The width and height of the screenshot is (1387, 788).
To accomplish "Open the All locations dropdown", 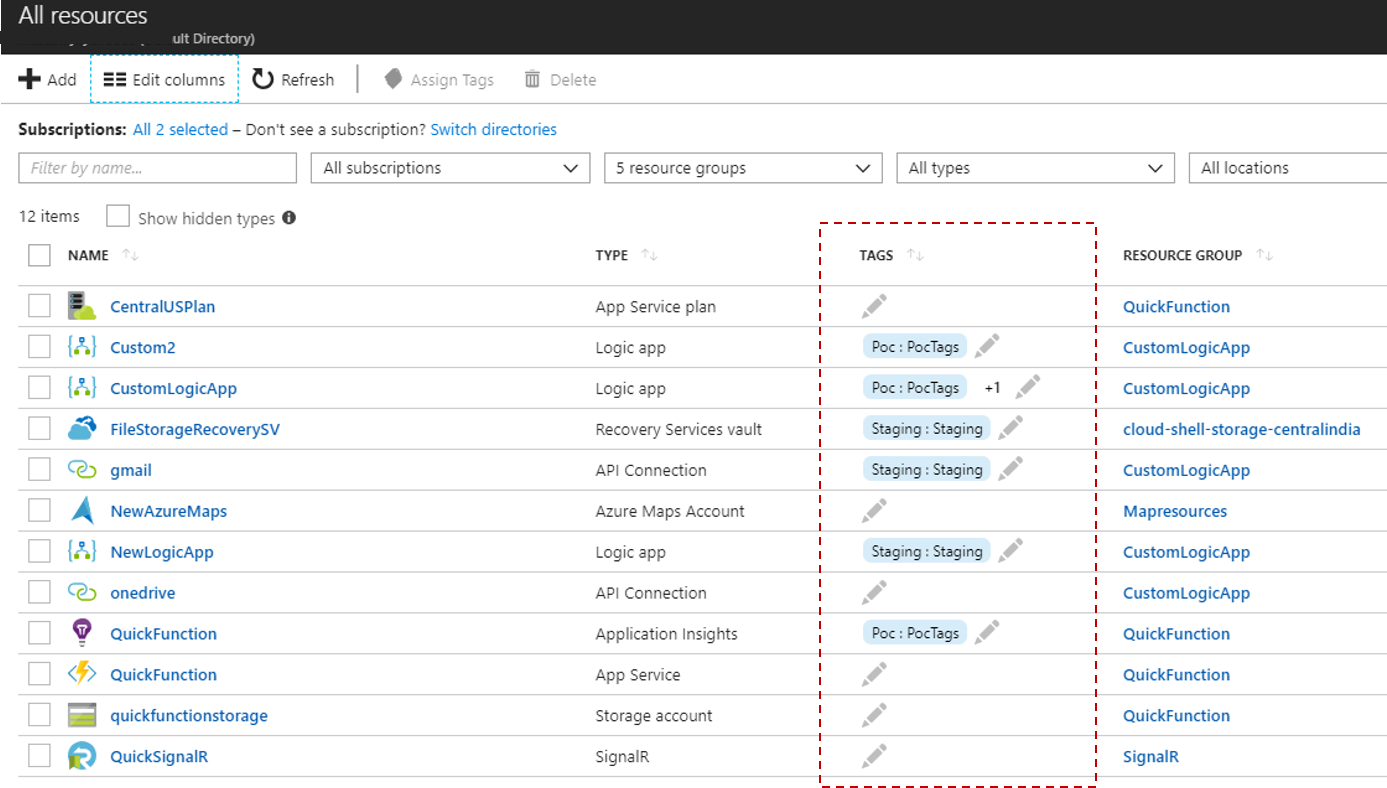I will click(x=1287, y=168).
